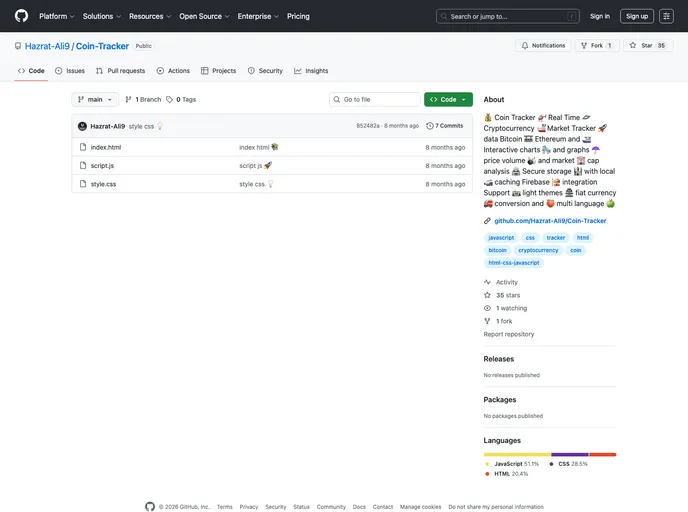View the Tags list
The image size is (688, 512).
pos(181,100)
